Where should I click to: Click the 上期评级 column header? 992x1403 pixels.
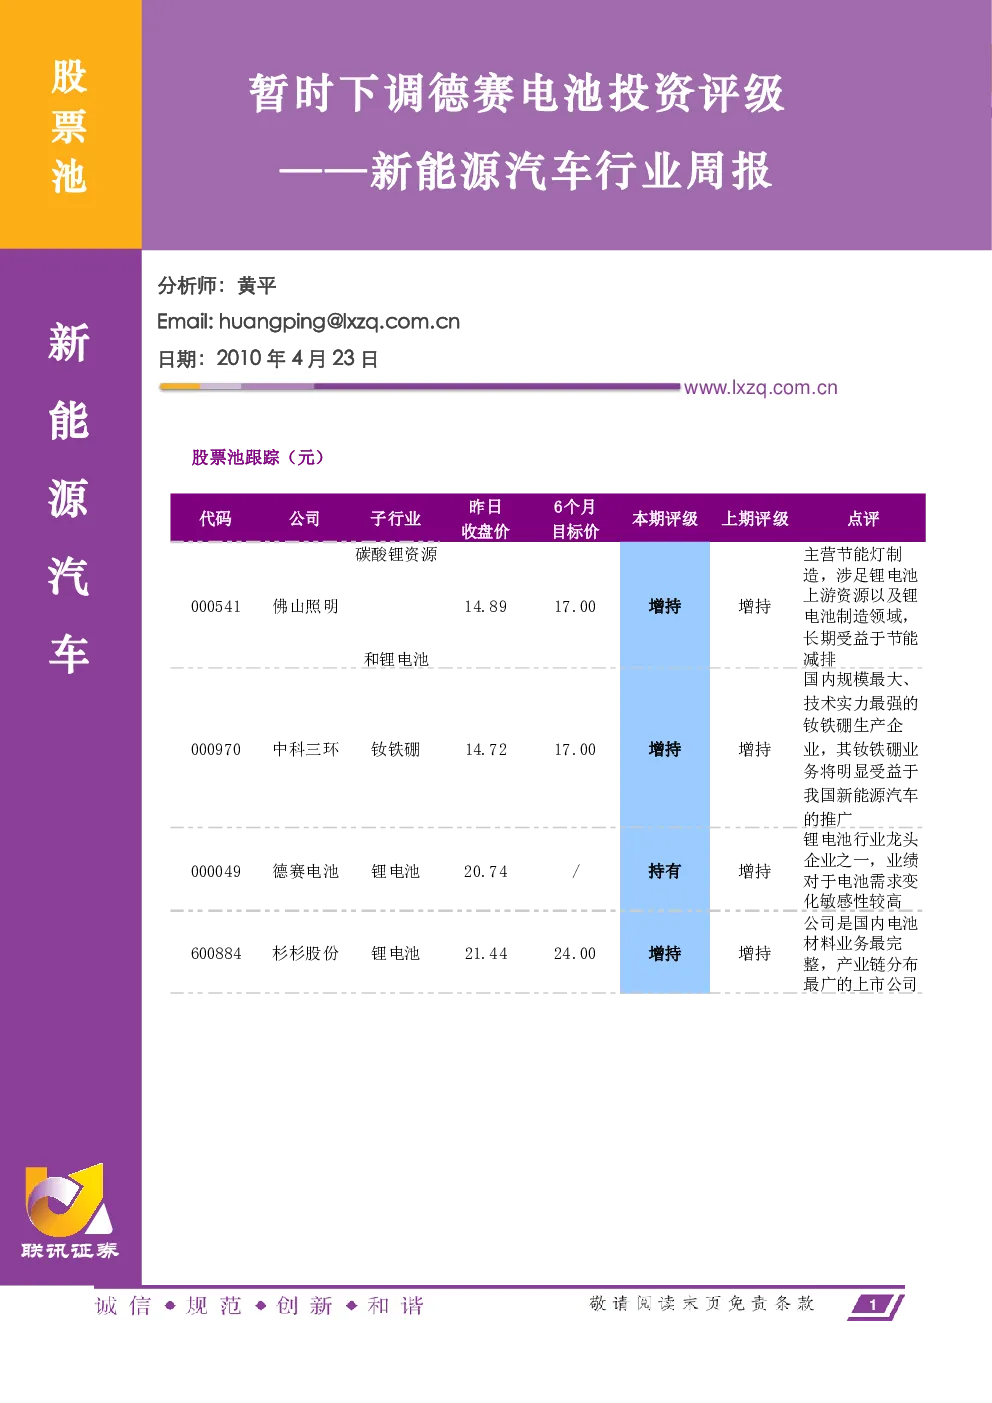(x=755, y=519)
